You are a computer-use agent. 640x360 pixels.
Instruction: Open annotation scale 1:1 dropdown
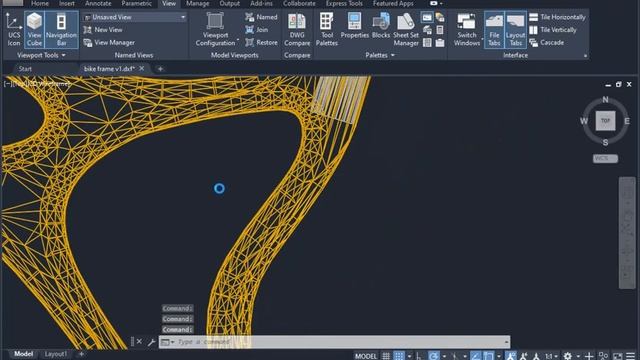551,356
